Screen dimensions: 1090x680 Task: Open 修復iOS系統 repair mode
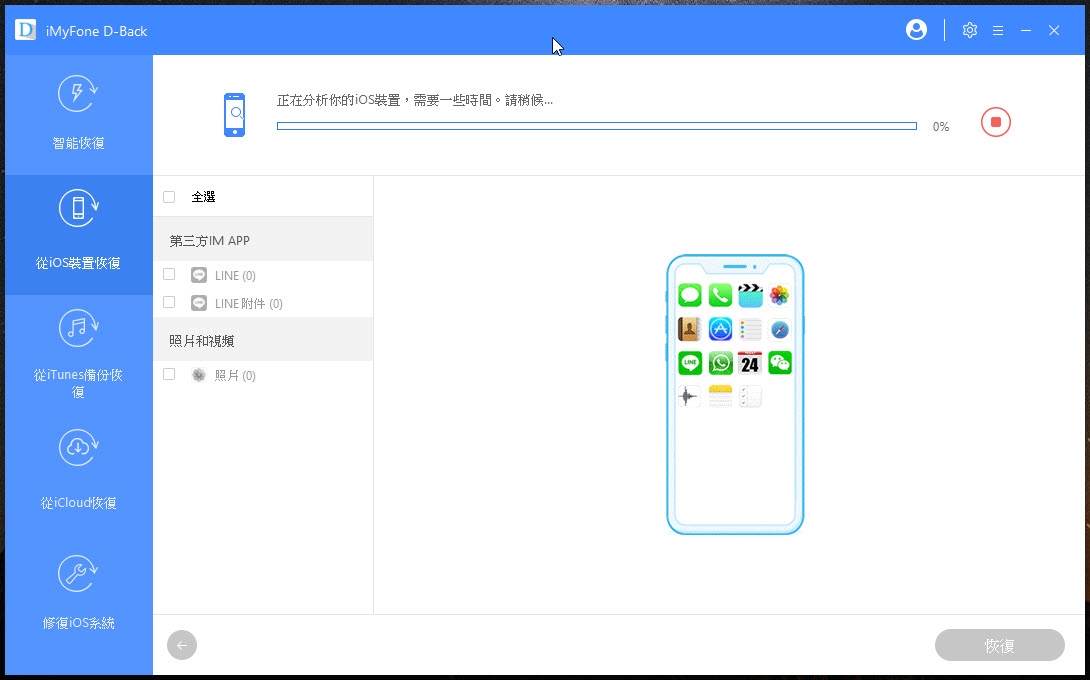pyautogui.click(x=79, y=594)
